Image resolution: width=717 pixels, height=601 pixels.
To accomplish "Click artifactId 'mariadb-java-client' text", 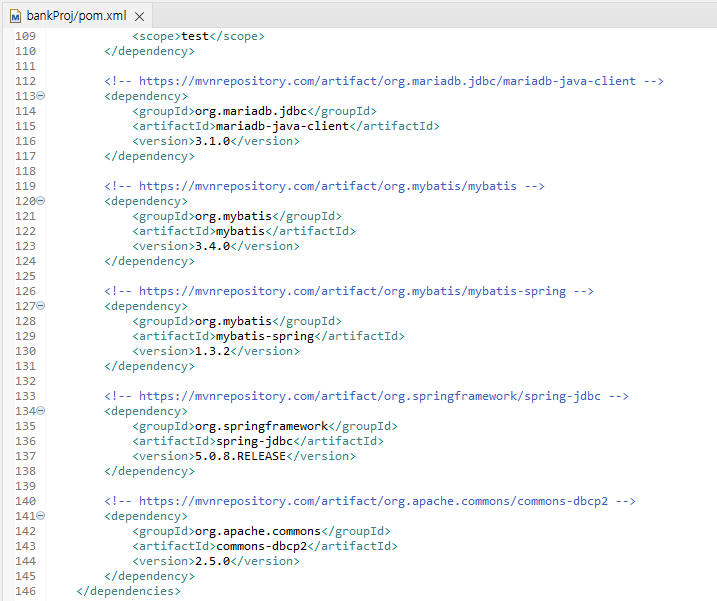I will 282,126.
